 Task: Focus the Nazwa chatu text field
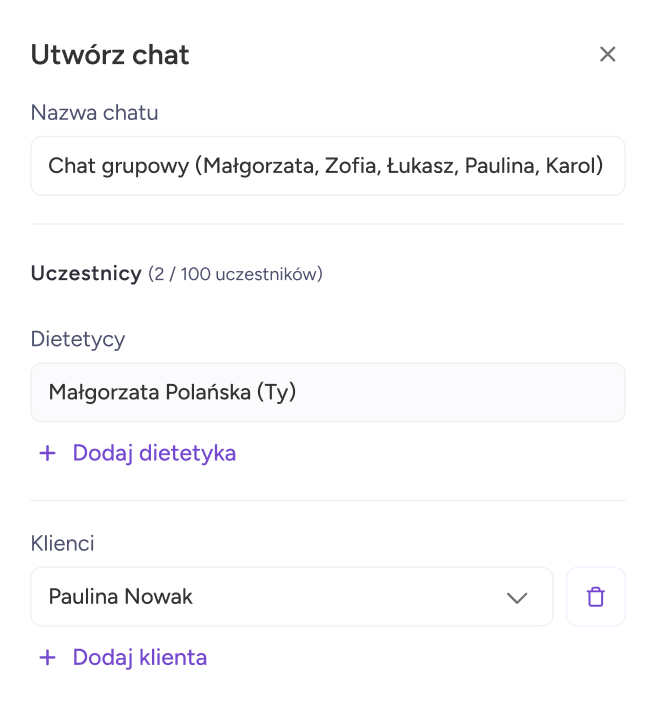[327, 166]
